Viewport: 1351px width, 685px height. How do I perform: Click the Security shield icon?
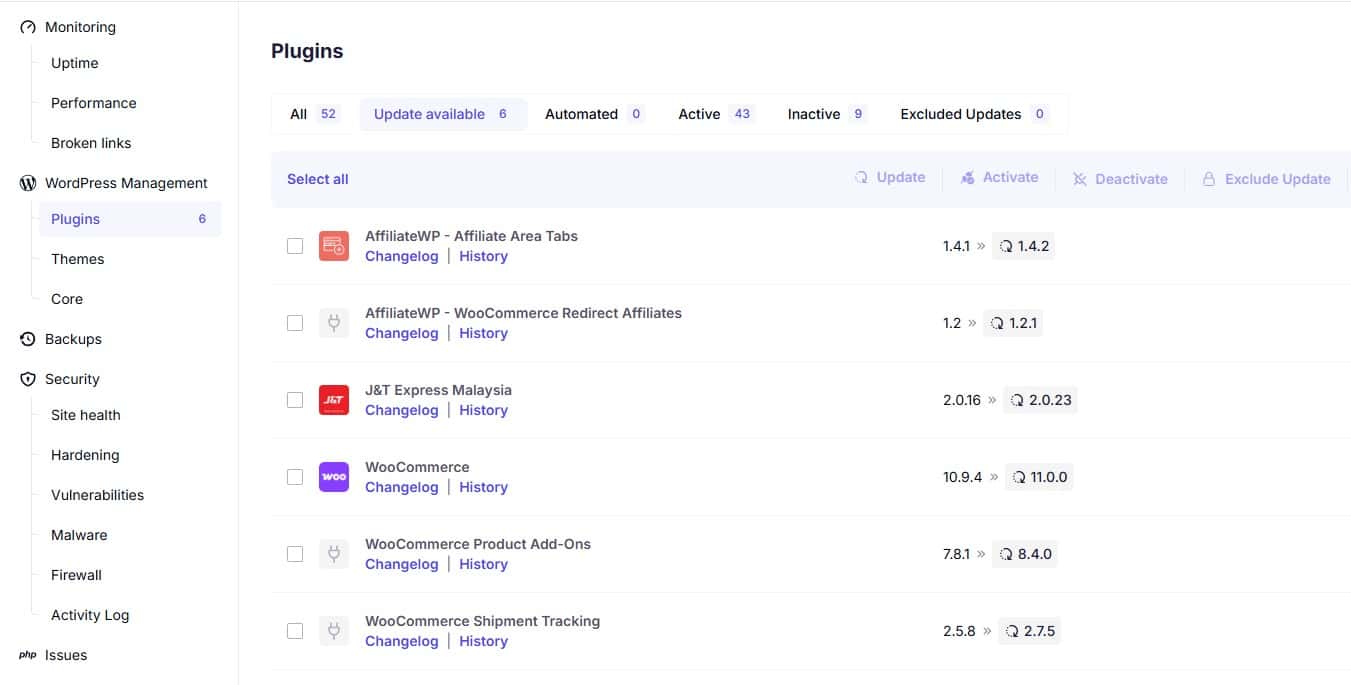(x=28, y=379)
